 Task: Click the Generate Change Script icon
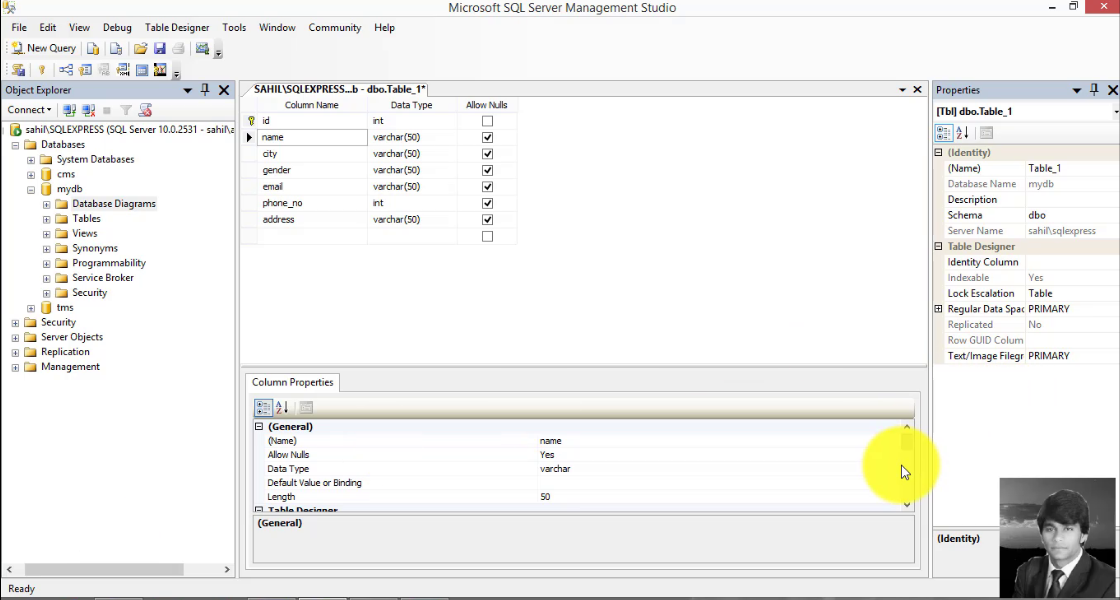[18, 69]
